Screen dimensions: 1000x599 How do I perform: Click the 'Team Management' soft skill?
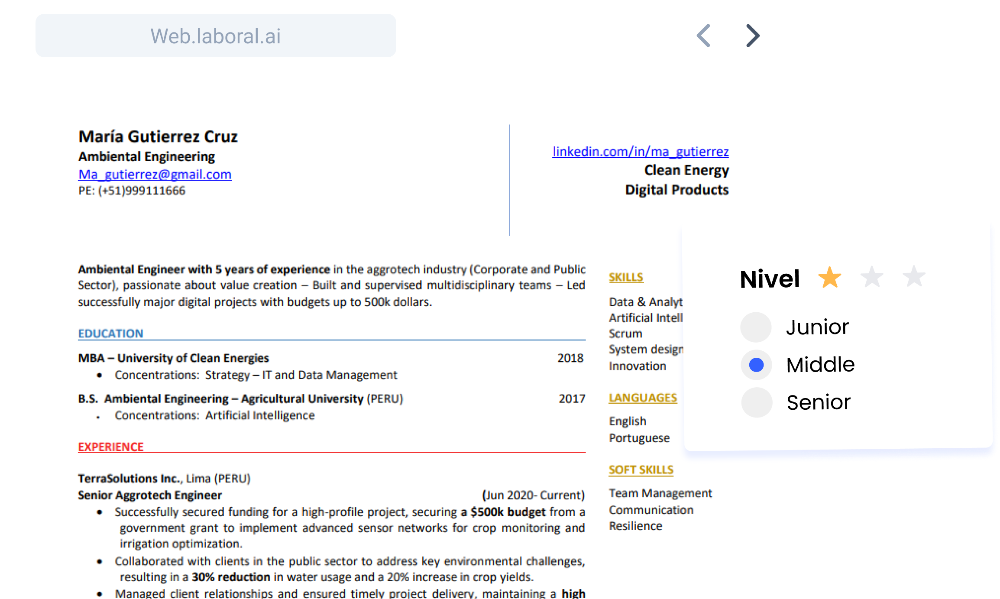660,493
